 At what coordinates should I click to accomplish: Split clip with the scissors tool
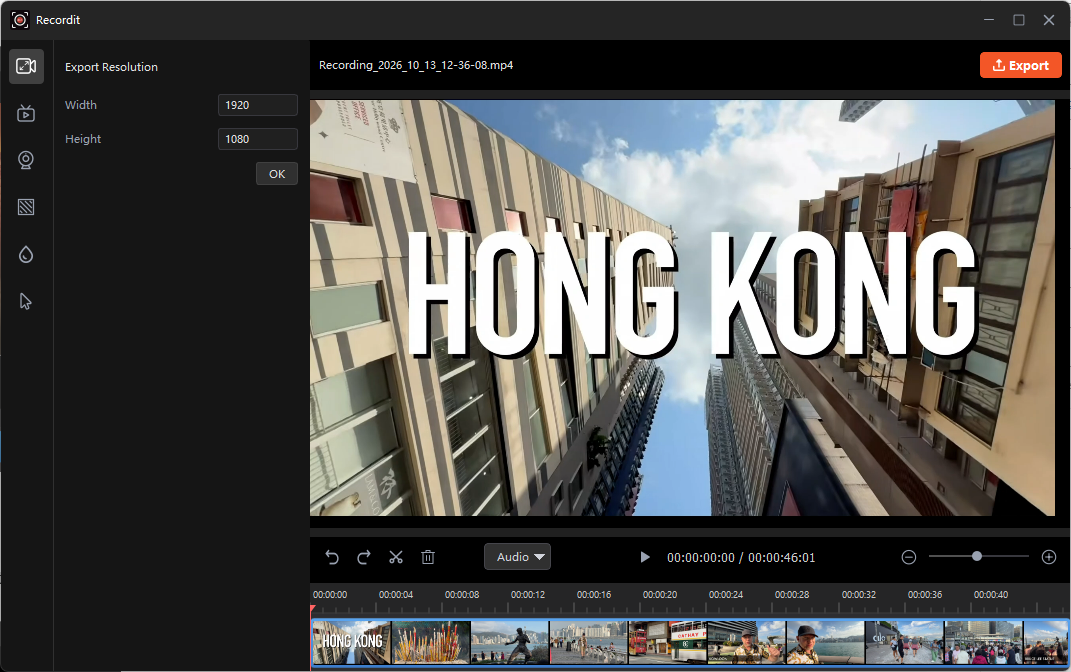(396, 557)
